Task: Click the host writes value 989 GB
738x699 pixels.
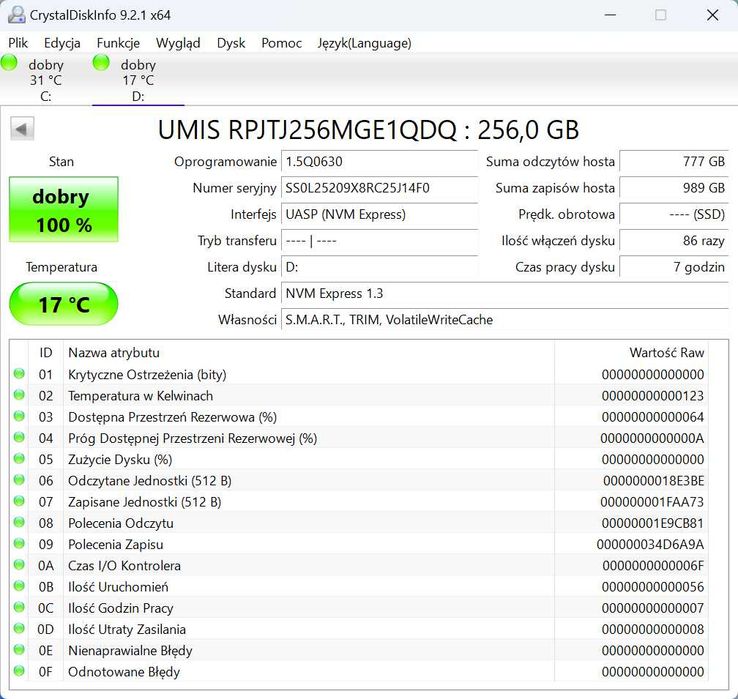Action: pyautogui.click(x=674, y=188)
